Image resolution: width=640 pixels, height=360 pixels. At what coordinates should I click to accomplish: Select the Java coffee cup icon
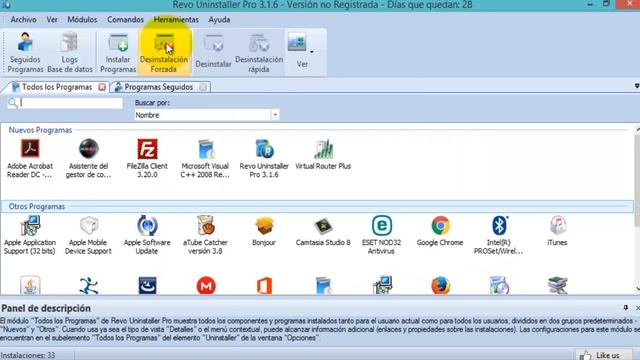pos(30,285)
